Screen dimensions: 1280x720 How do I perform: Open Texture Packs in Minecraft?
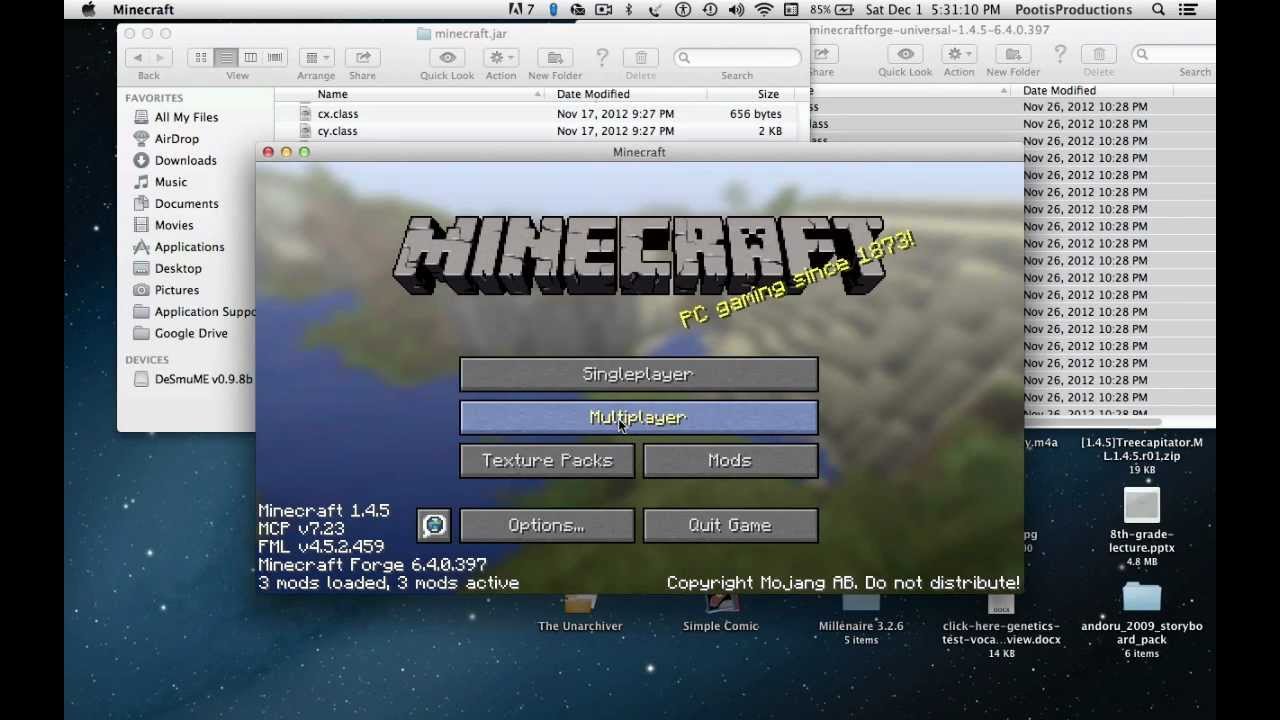(x=547, y=461)
